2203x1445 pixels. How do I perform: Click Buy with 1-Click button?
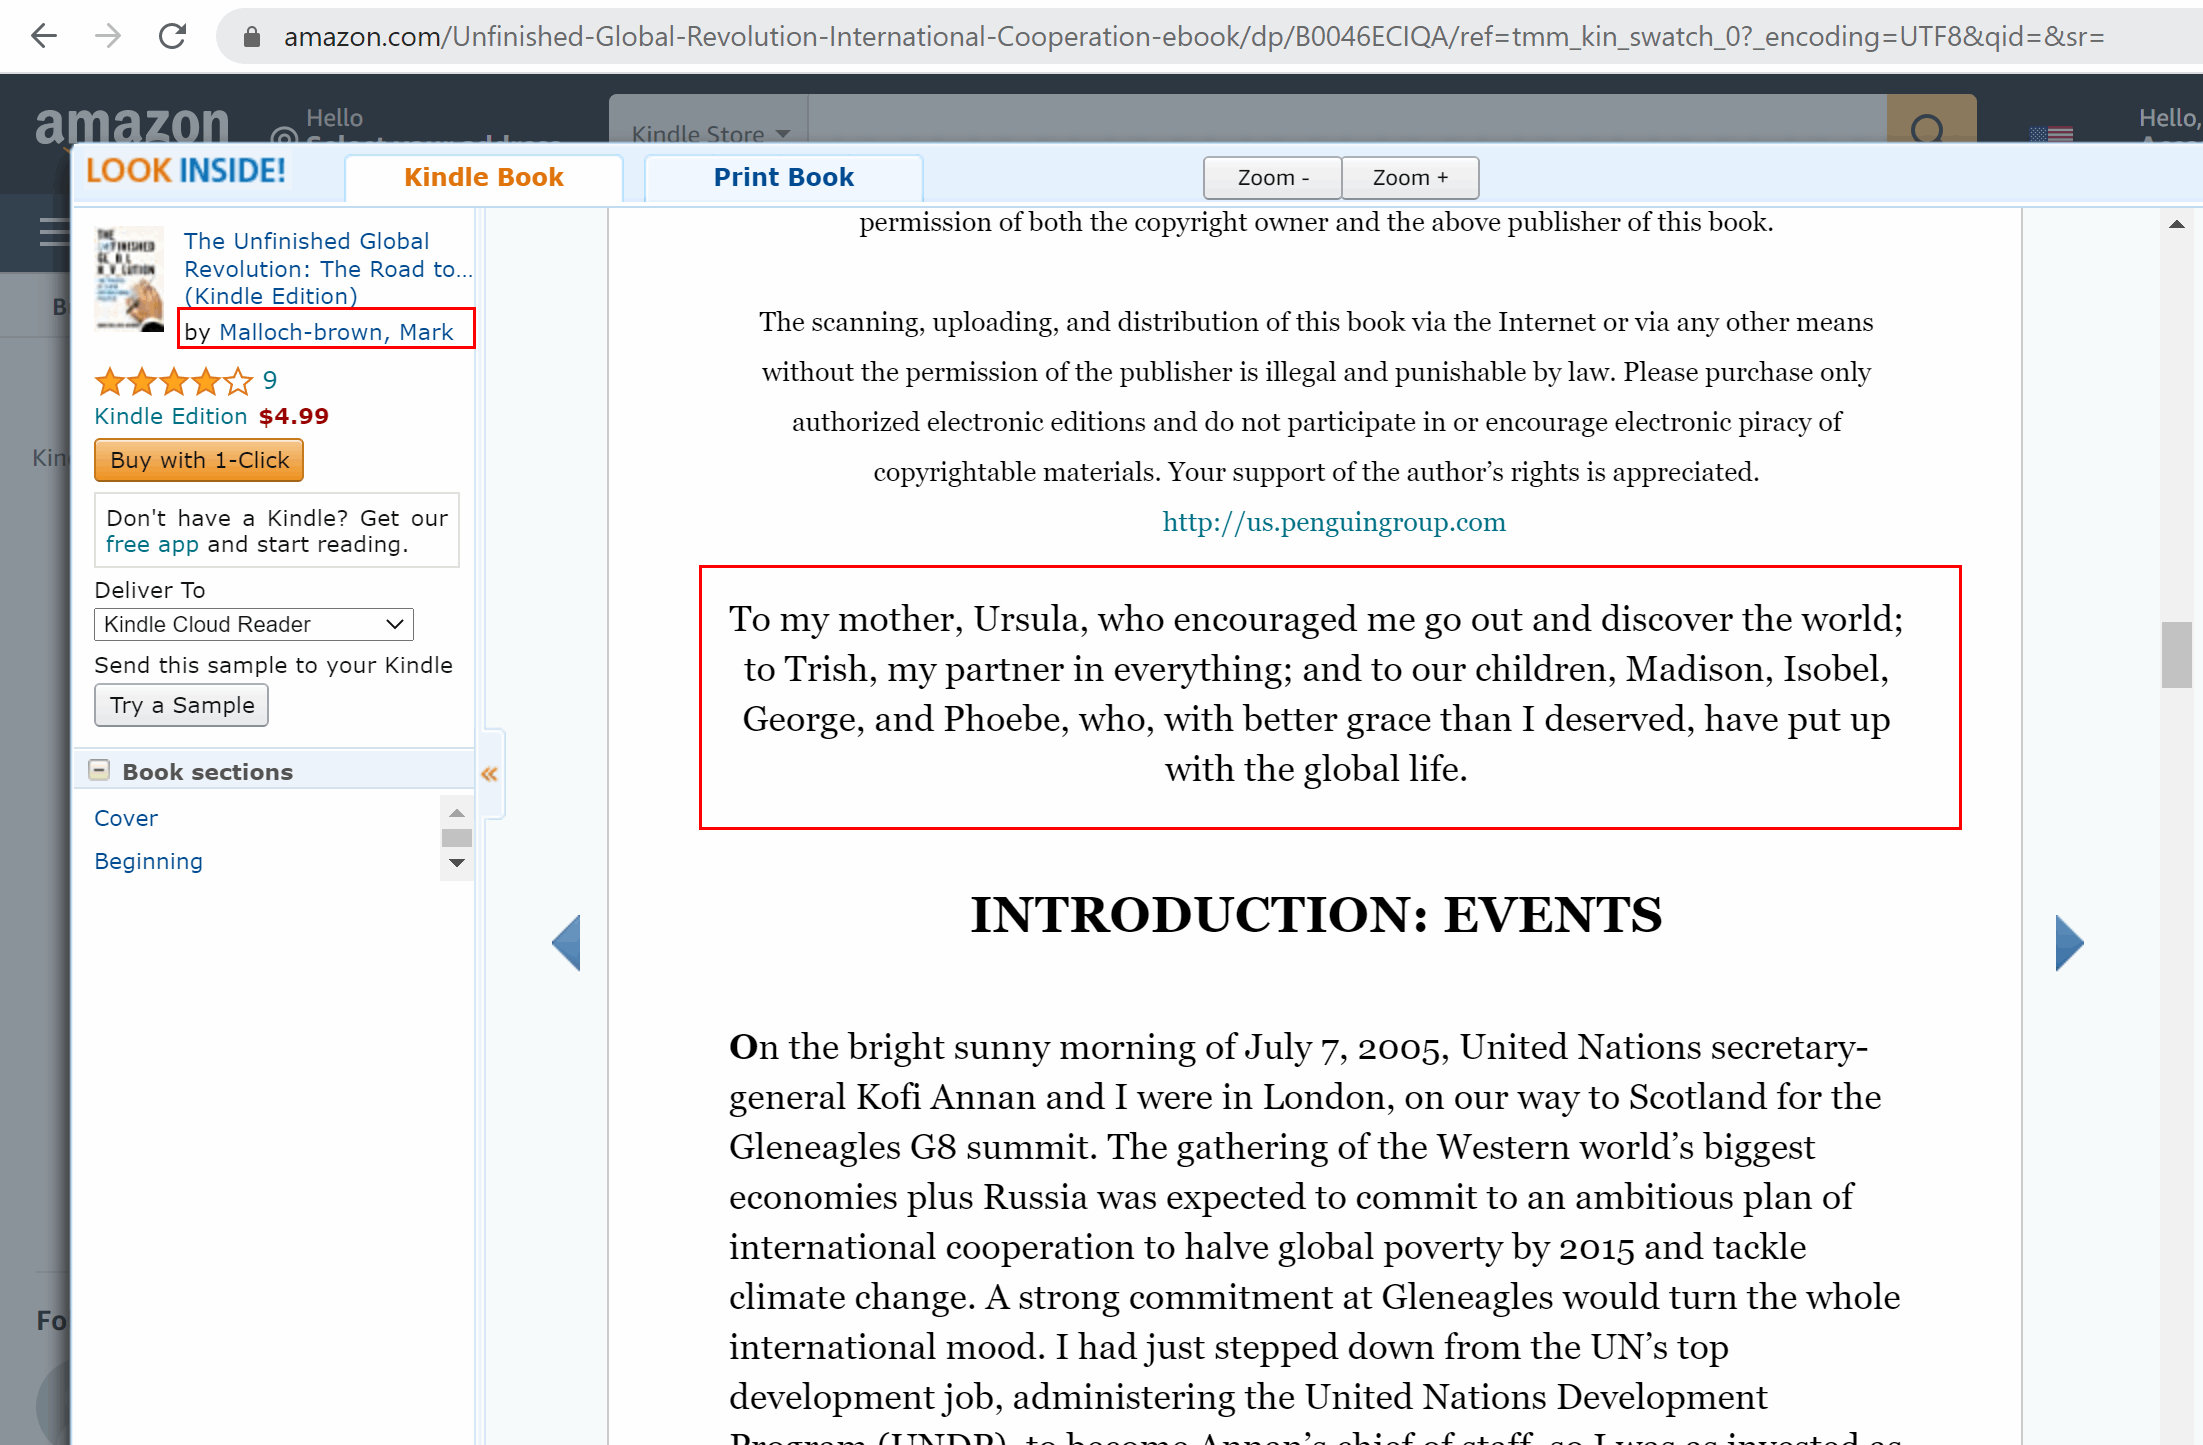[x=199, y=460]
